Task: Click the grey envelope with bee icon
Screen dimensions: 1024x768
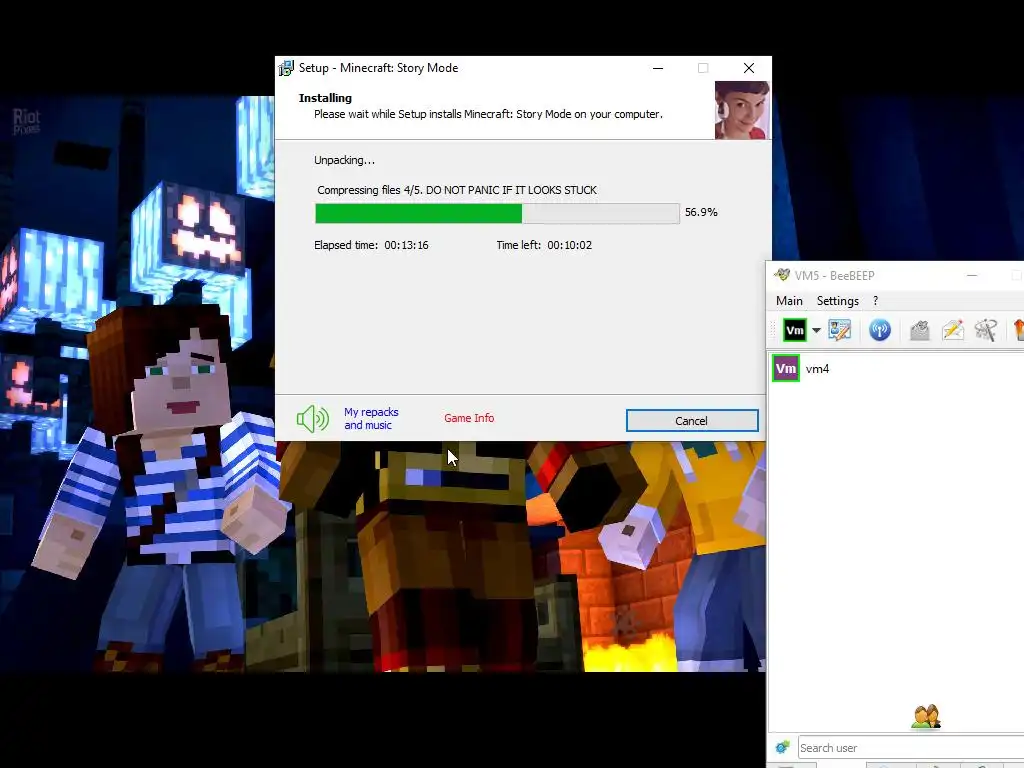Action: click(x=920, y=330)
